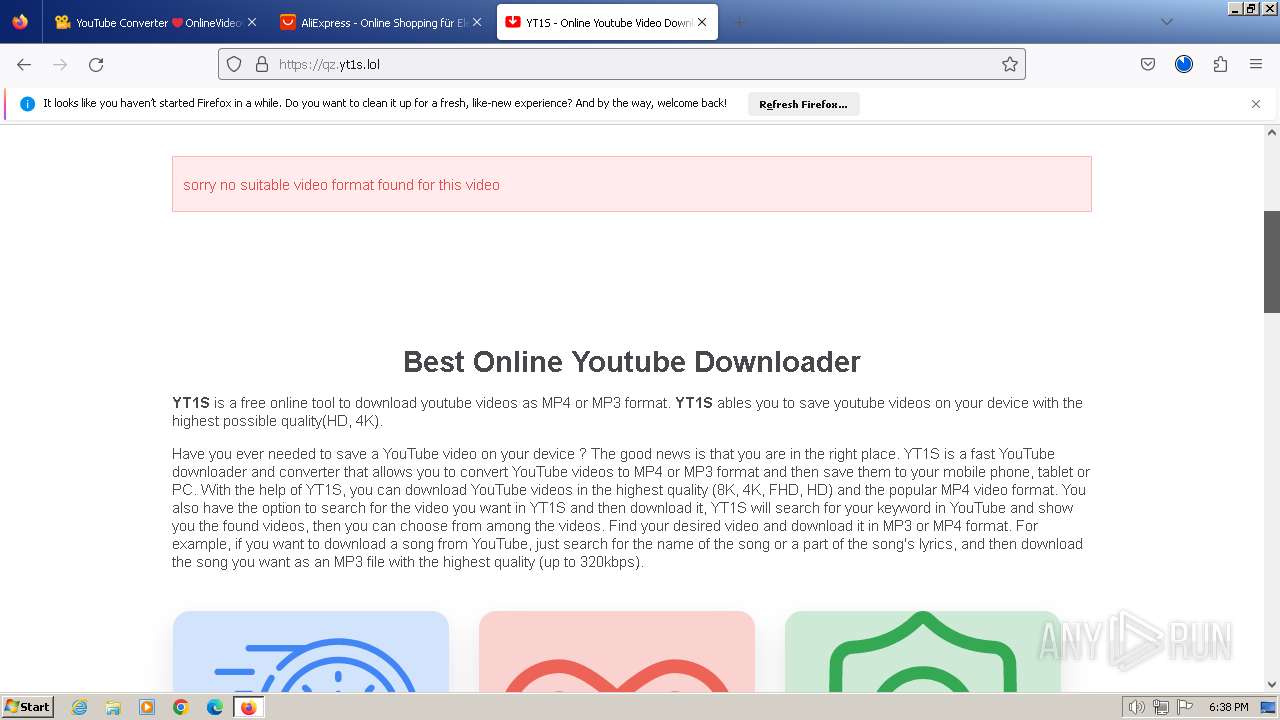Open the volume speaker tray icon
The image size is (1280, 720).
[x=1137, y=707]
